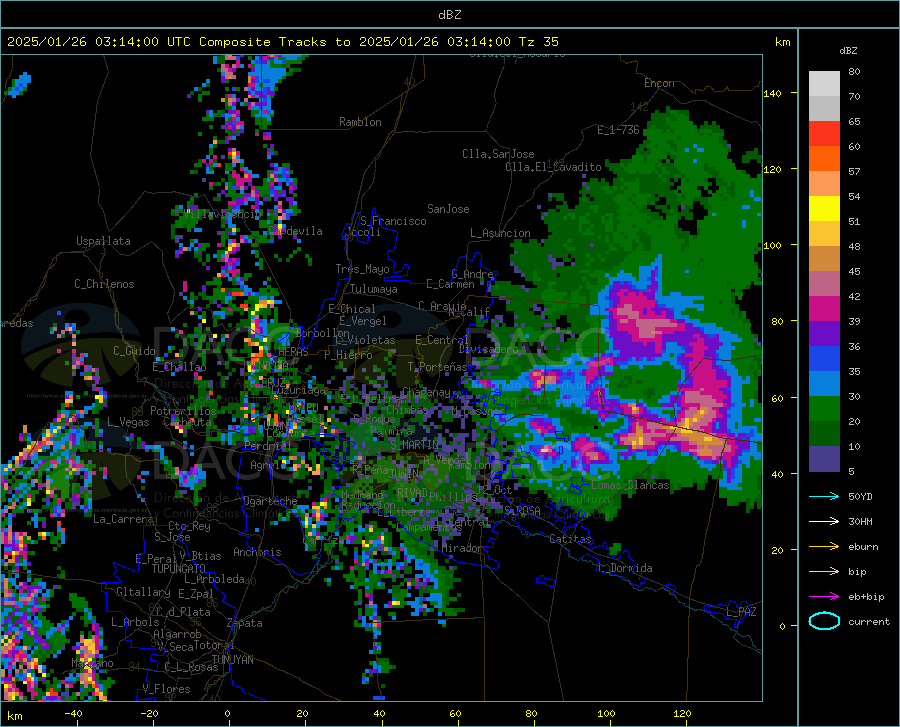This screenshot has width=900, height=727.
Task: Click the 'La_Carrera' map label
Action: click(123, 519)
